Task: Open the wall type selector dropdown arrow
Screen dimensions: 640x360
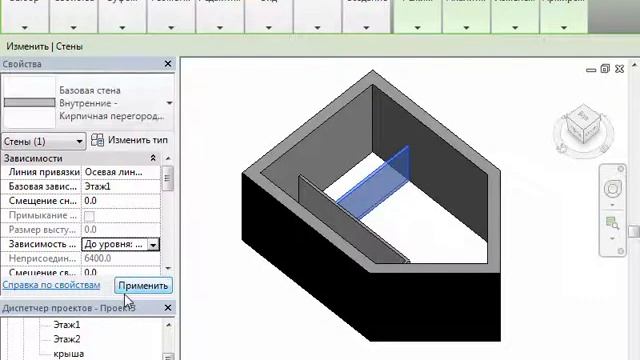Action: tap(169, 103)
